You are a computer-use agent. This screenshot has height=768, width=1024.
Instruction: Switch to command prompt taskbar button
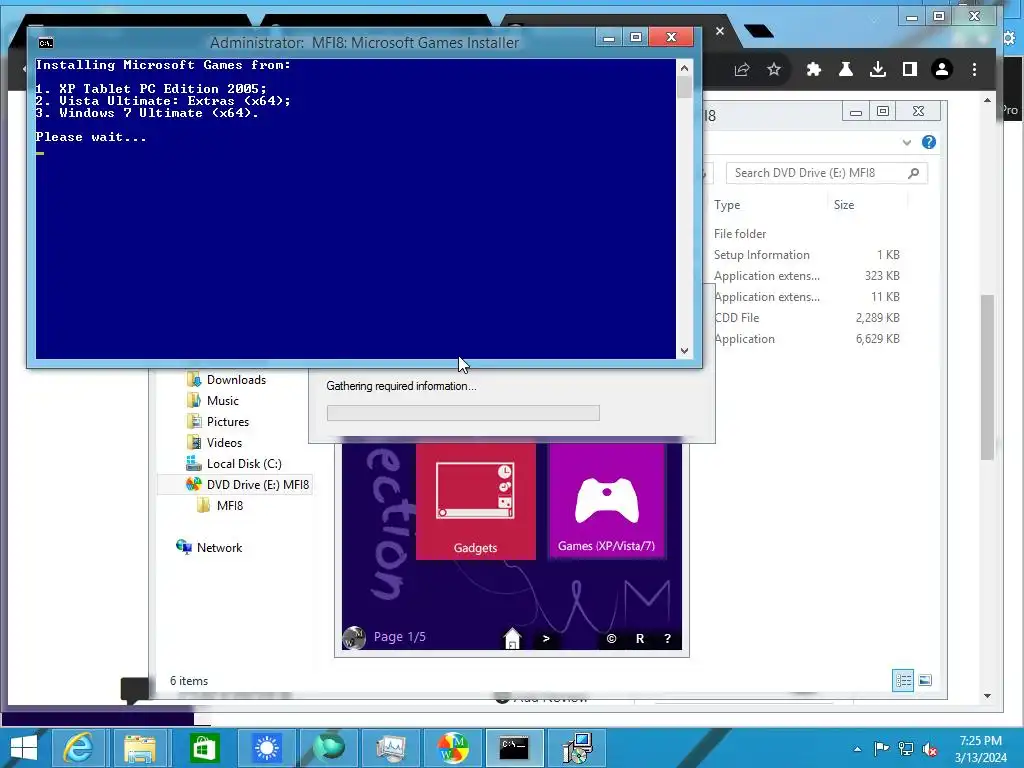coord(514,748)
